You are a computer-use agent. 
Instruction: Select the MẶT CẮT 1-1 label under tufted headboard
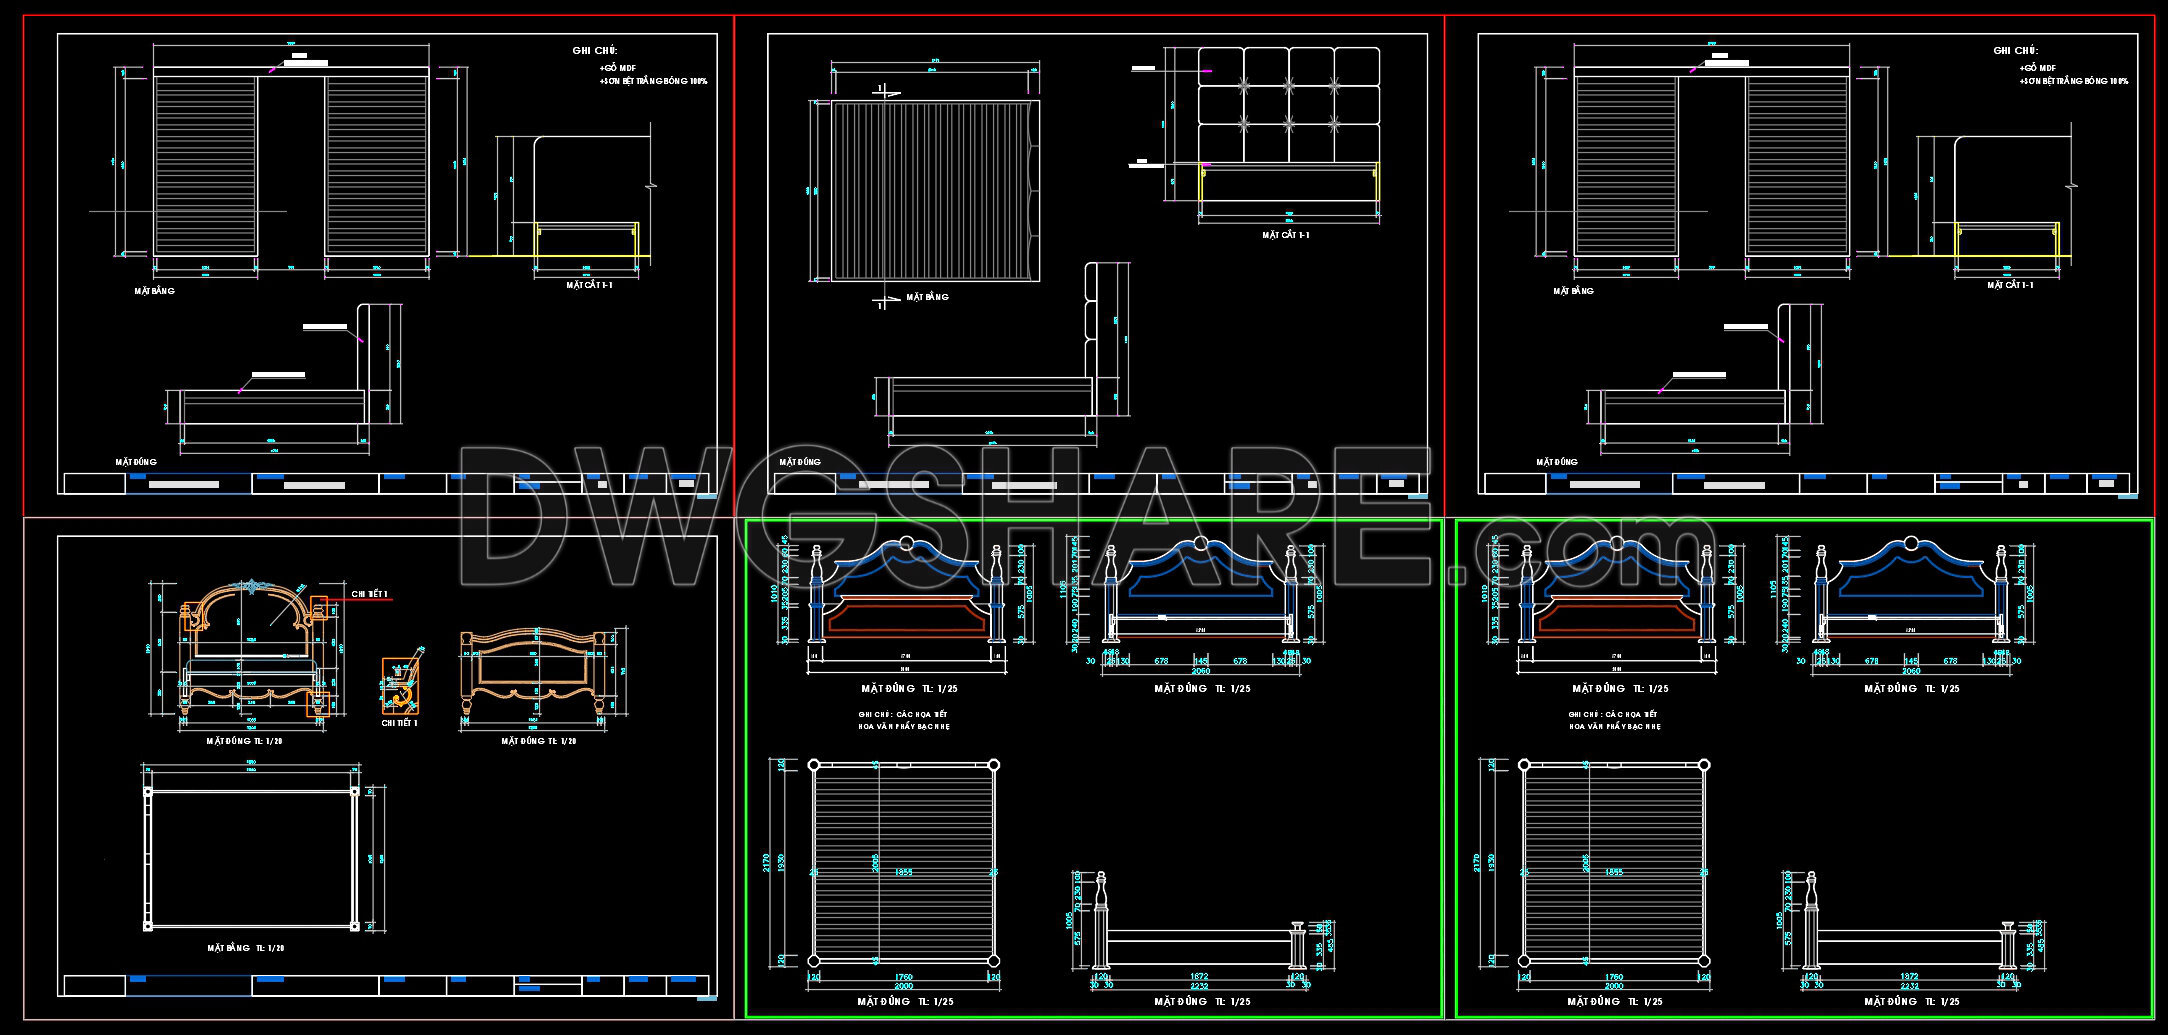[1286, 235]
